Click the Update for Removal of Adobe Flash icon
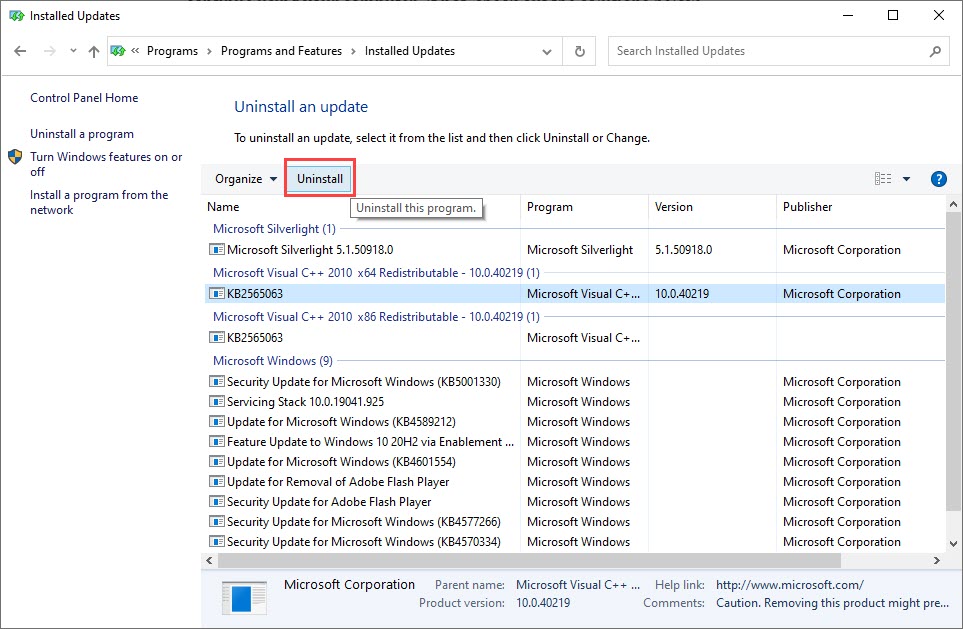The width and height of the screenshot is (963, 629). 217,482
